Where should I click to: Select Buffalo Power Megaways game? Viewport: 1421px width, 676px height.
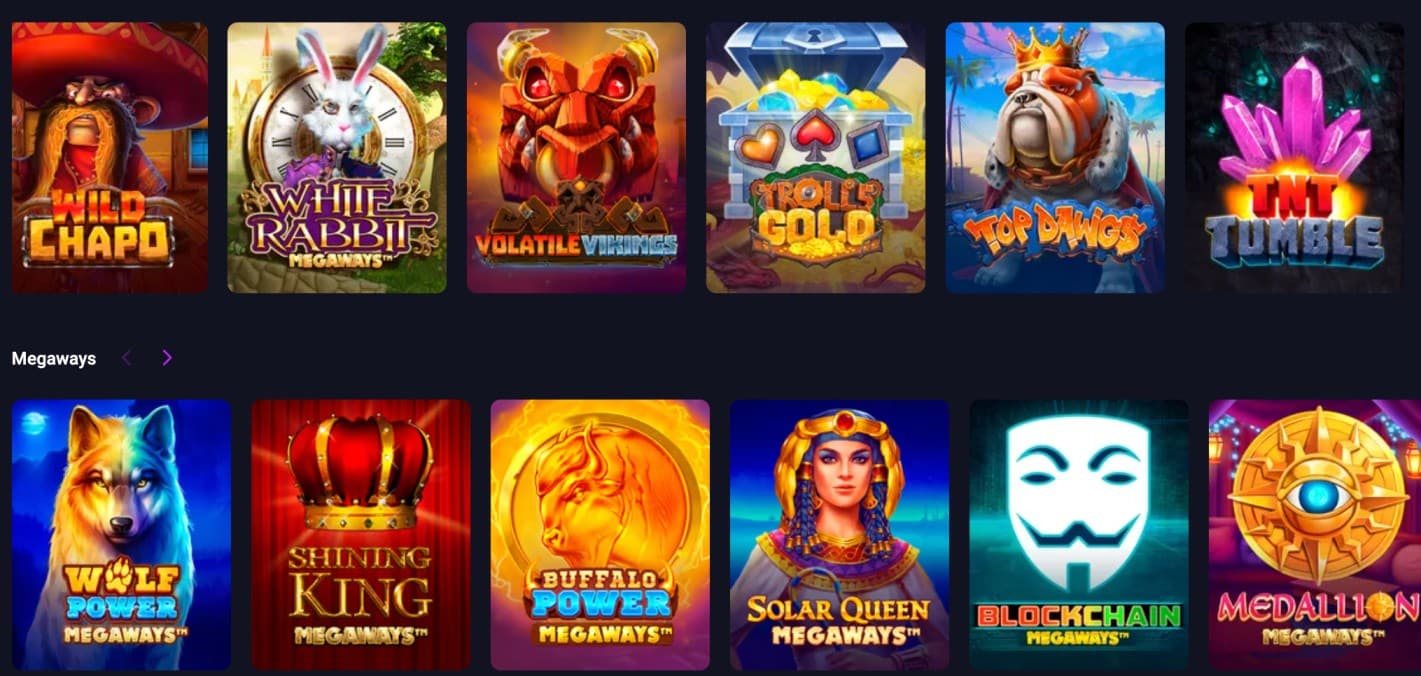(x=600, y=535)
